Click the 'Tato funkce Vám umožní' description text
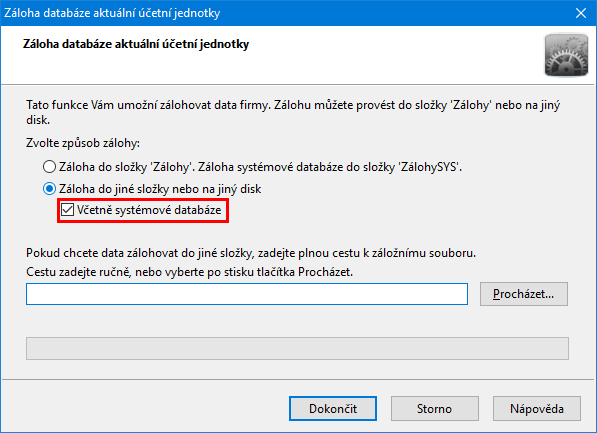This screenshot has height=433, width=597. (293, 112)
